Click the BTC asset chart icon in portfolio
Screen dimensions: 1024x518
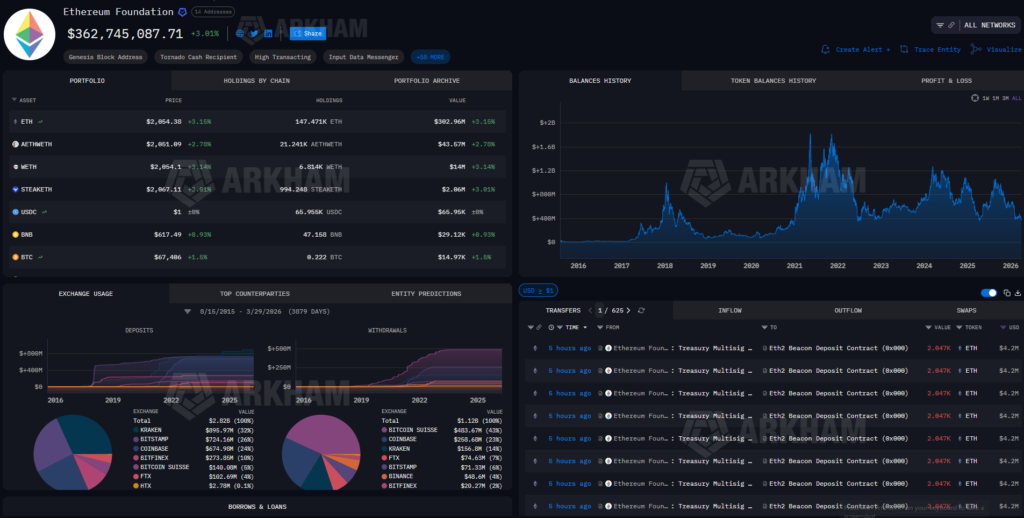(x=40, y=257)
